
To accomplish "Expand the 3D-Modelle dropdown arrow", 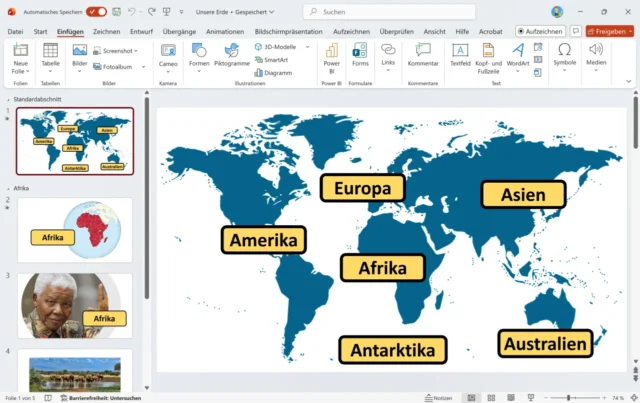I will tap(307, 47).
